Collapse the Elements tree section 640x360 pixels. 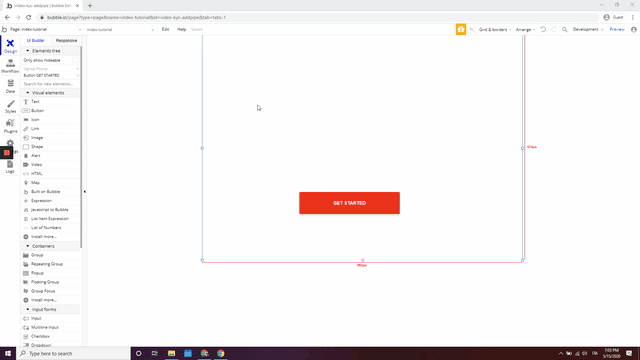coord(28,51)
